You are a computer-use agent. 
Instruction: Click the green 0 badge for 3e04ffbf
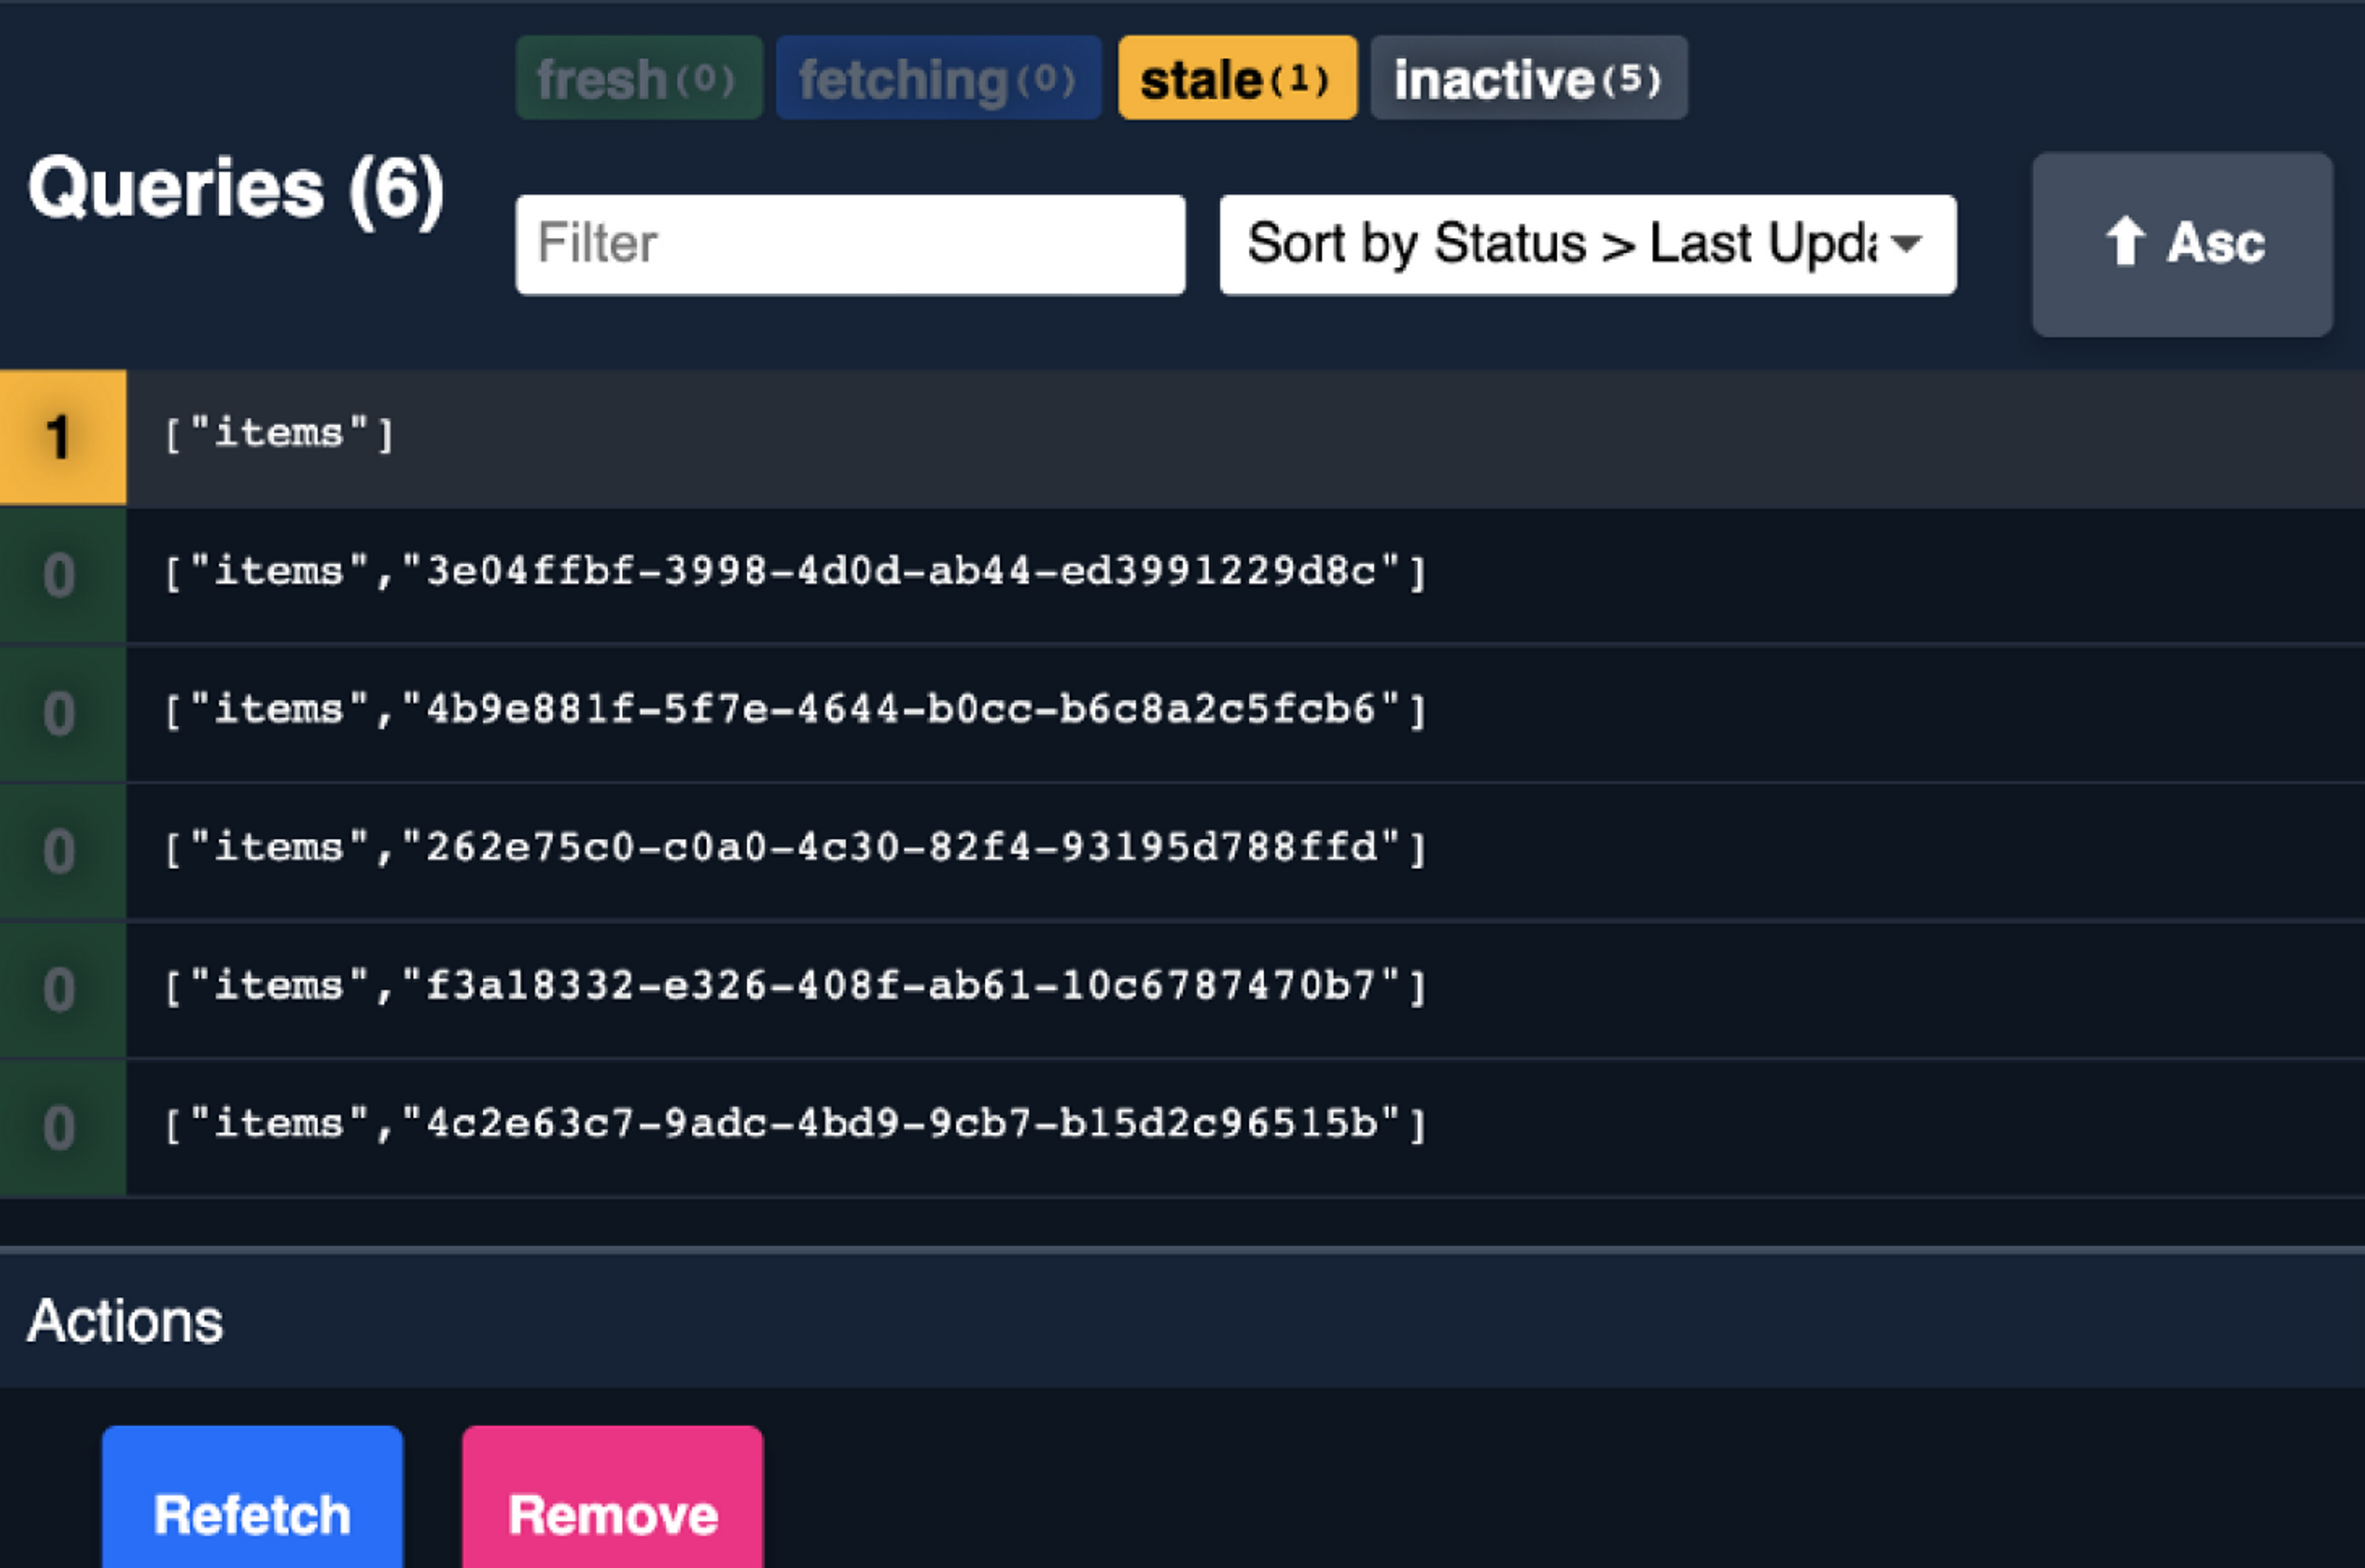coord(62,575)
